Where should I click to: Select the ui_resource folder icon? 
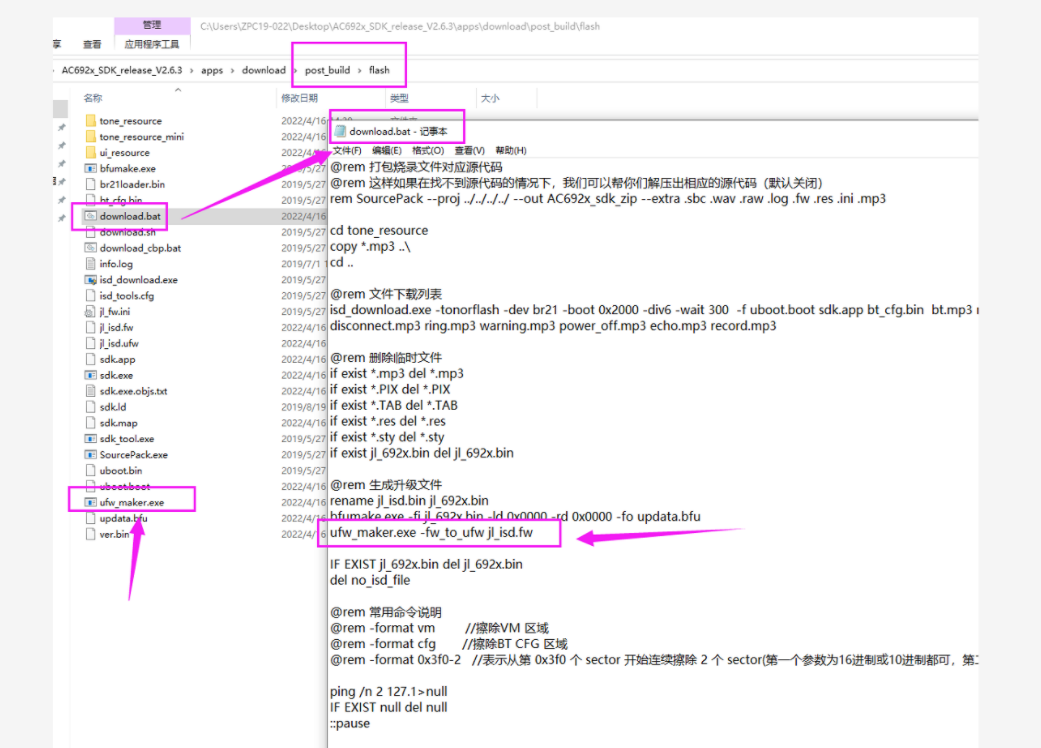coord(90,153)
